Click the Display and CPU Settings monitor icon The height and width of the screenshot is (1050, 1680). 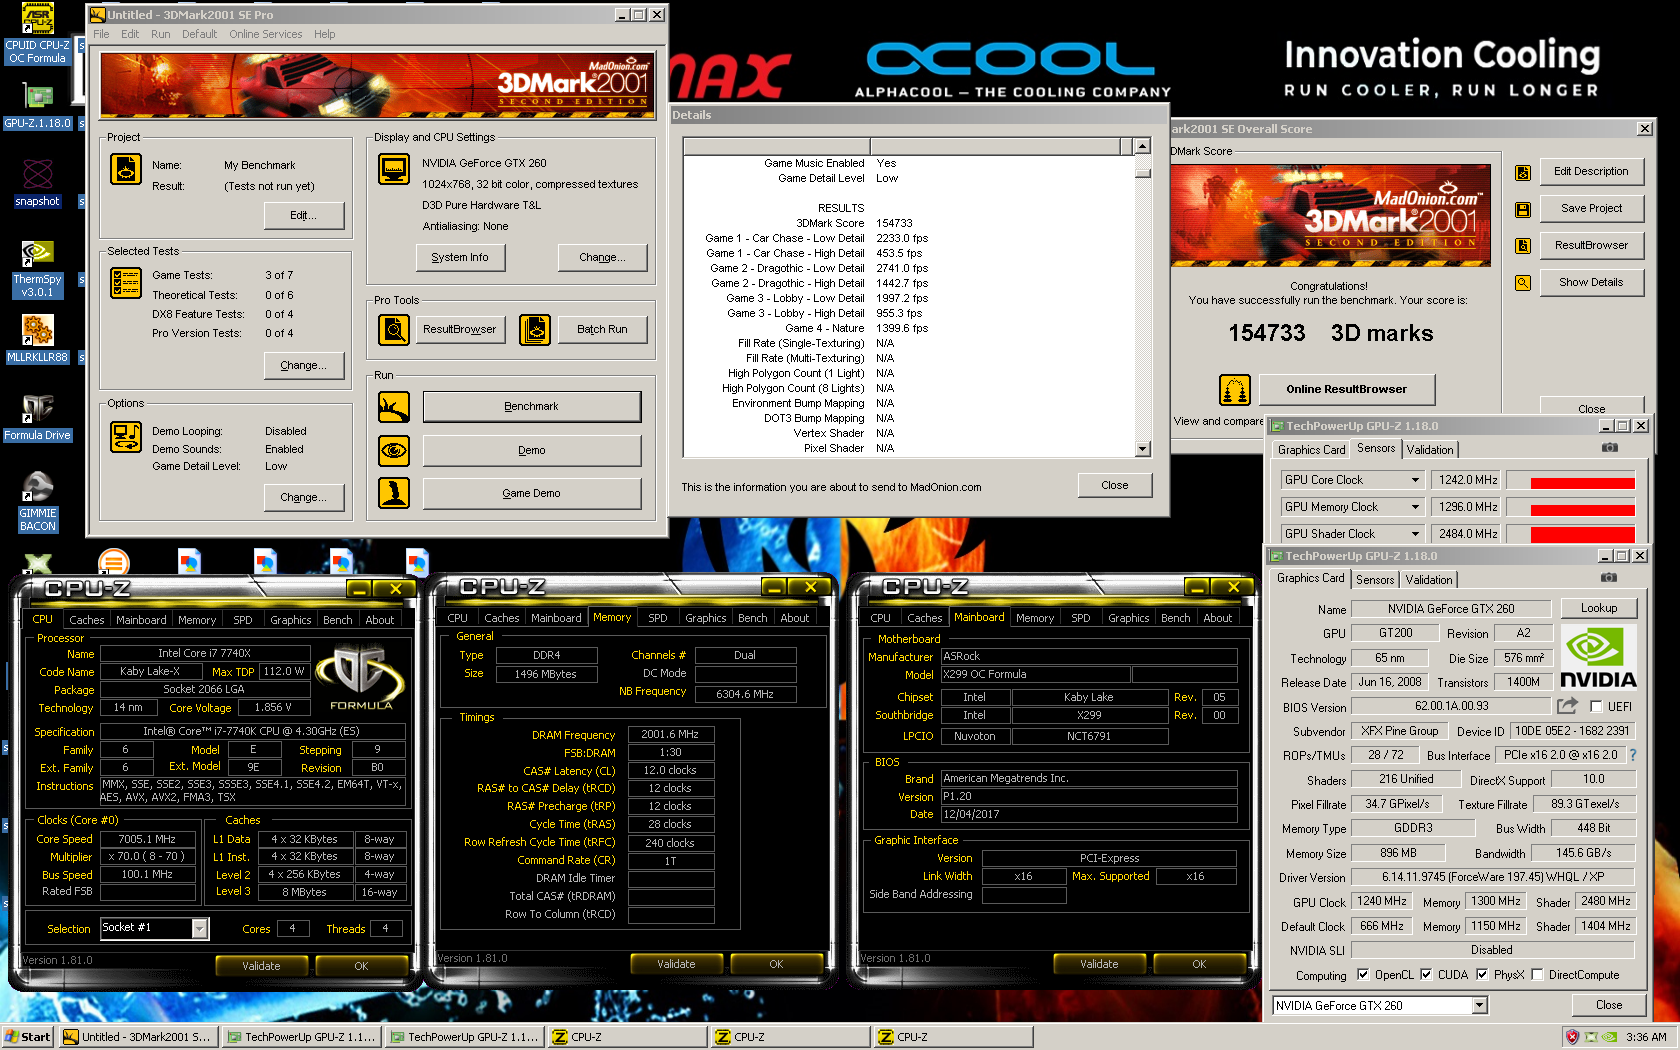[x=394, y=169]
